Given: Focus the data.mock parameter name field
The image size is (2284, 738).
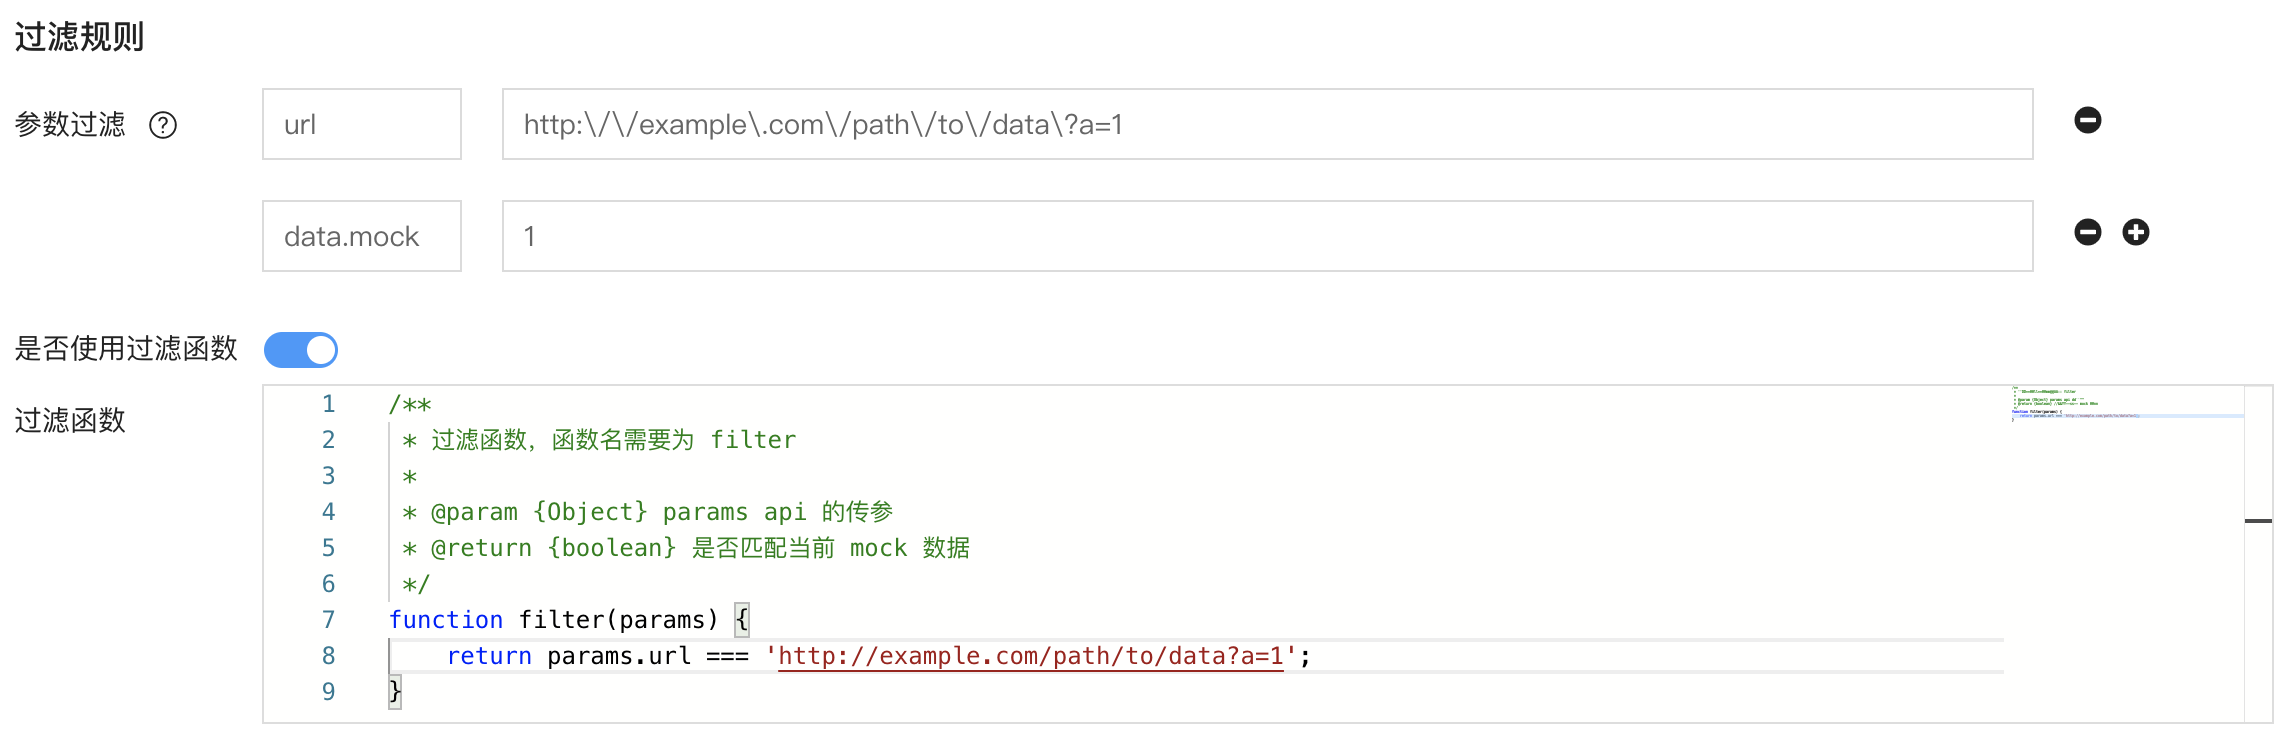Looking at the screenshot, I should (x=361, y=236).
